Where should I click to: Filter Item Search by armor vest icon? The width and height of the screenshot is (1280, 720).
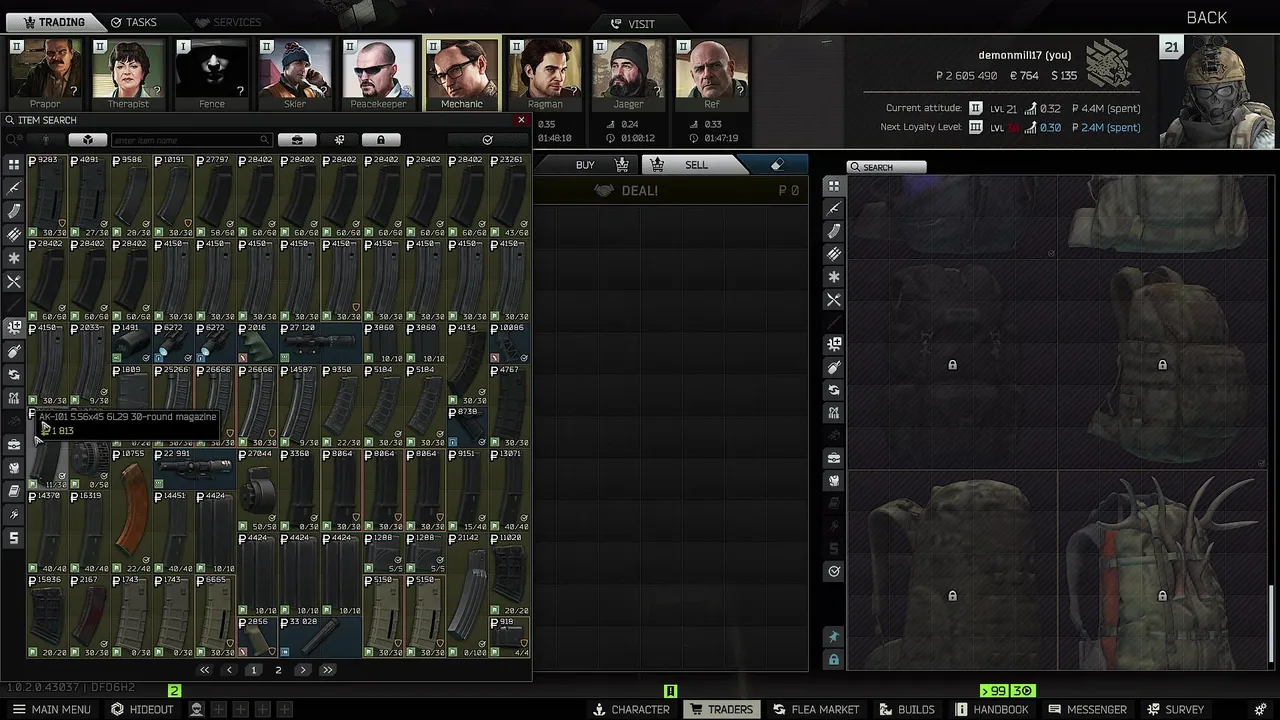(x=14, y=467)
